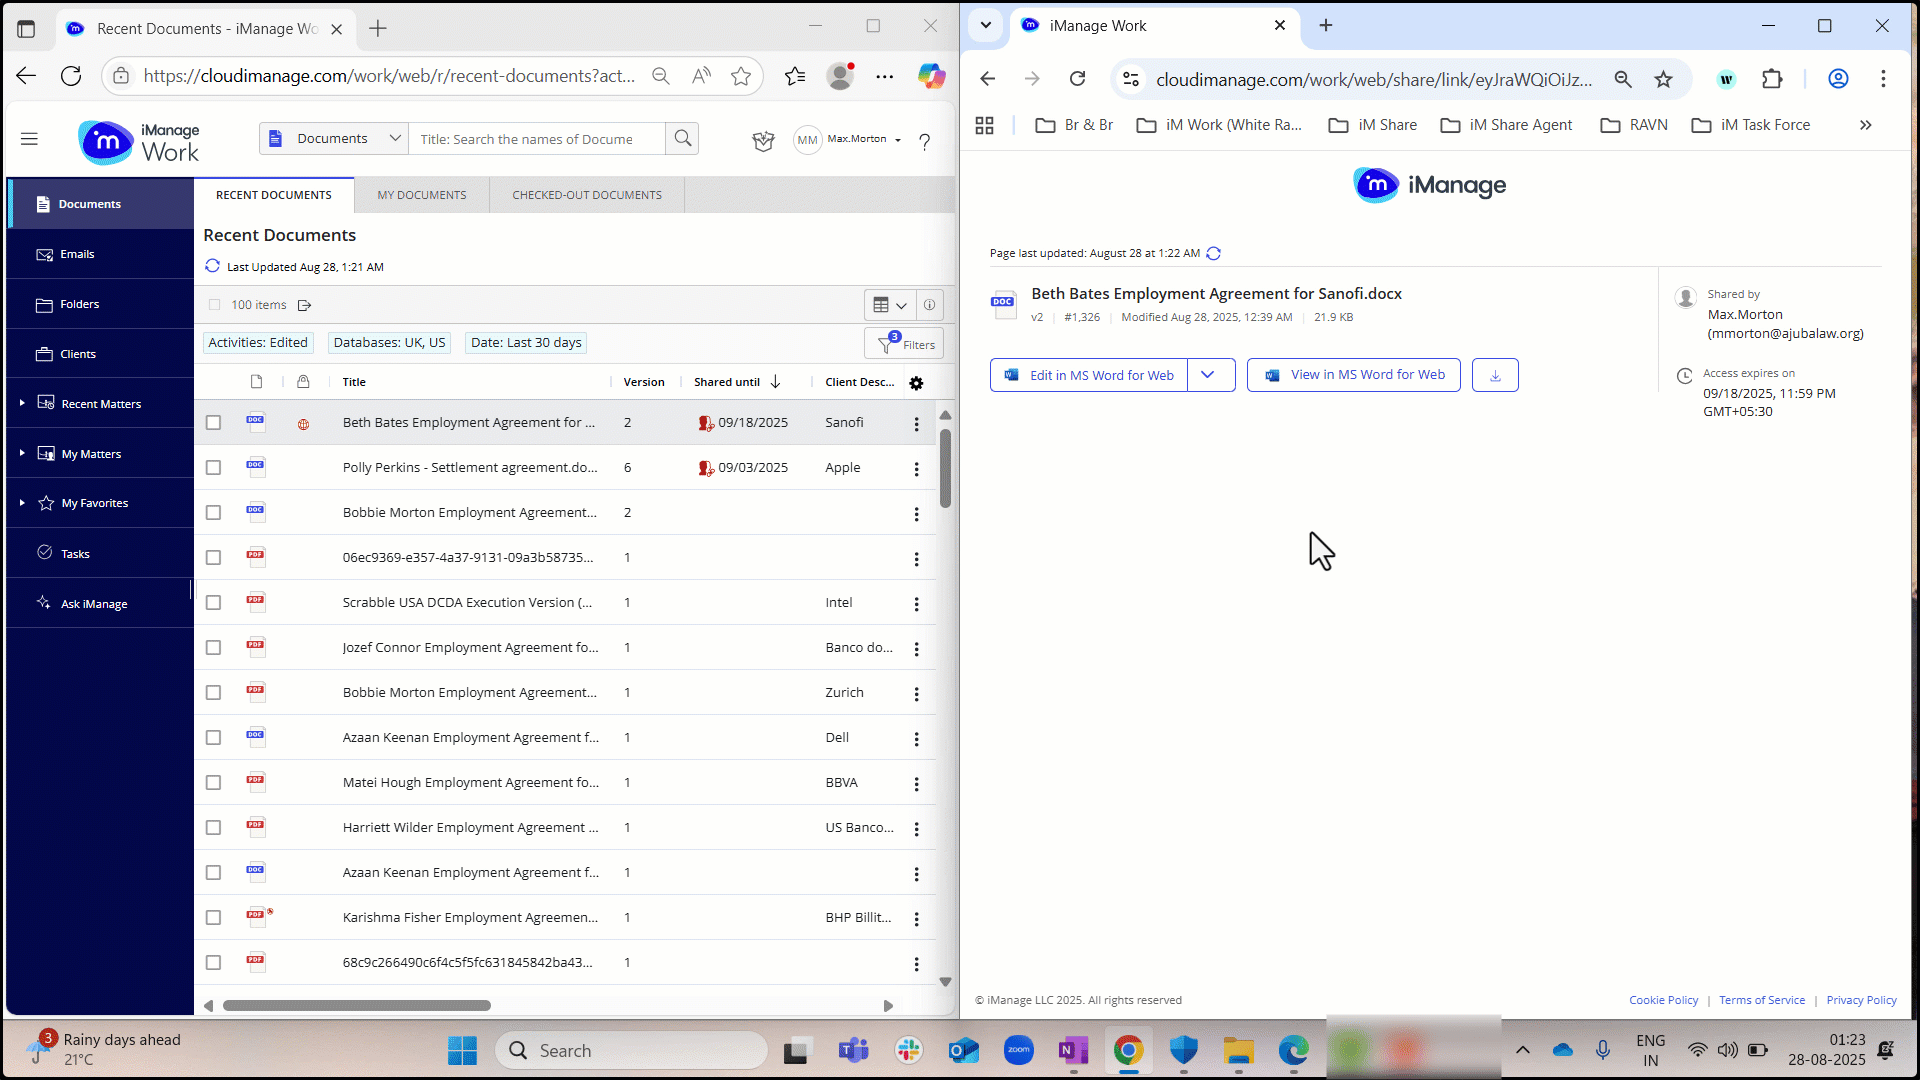Open the Edit in MS Word dropdown arrow
The width and height of the screenshot is (1920, 1080).
[x=1210, y=375]
